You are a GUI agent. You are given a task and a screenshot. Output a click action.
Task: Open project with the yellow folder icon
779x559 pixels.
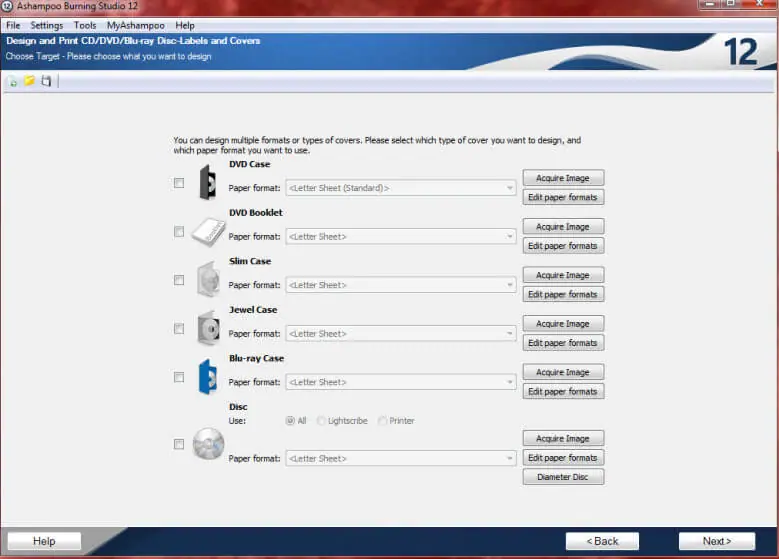30,80
